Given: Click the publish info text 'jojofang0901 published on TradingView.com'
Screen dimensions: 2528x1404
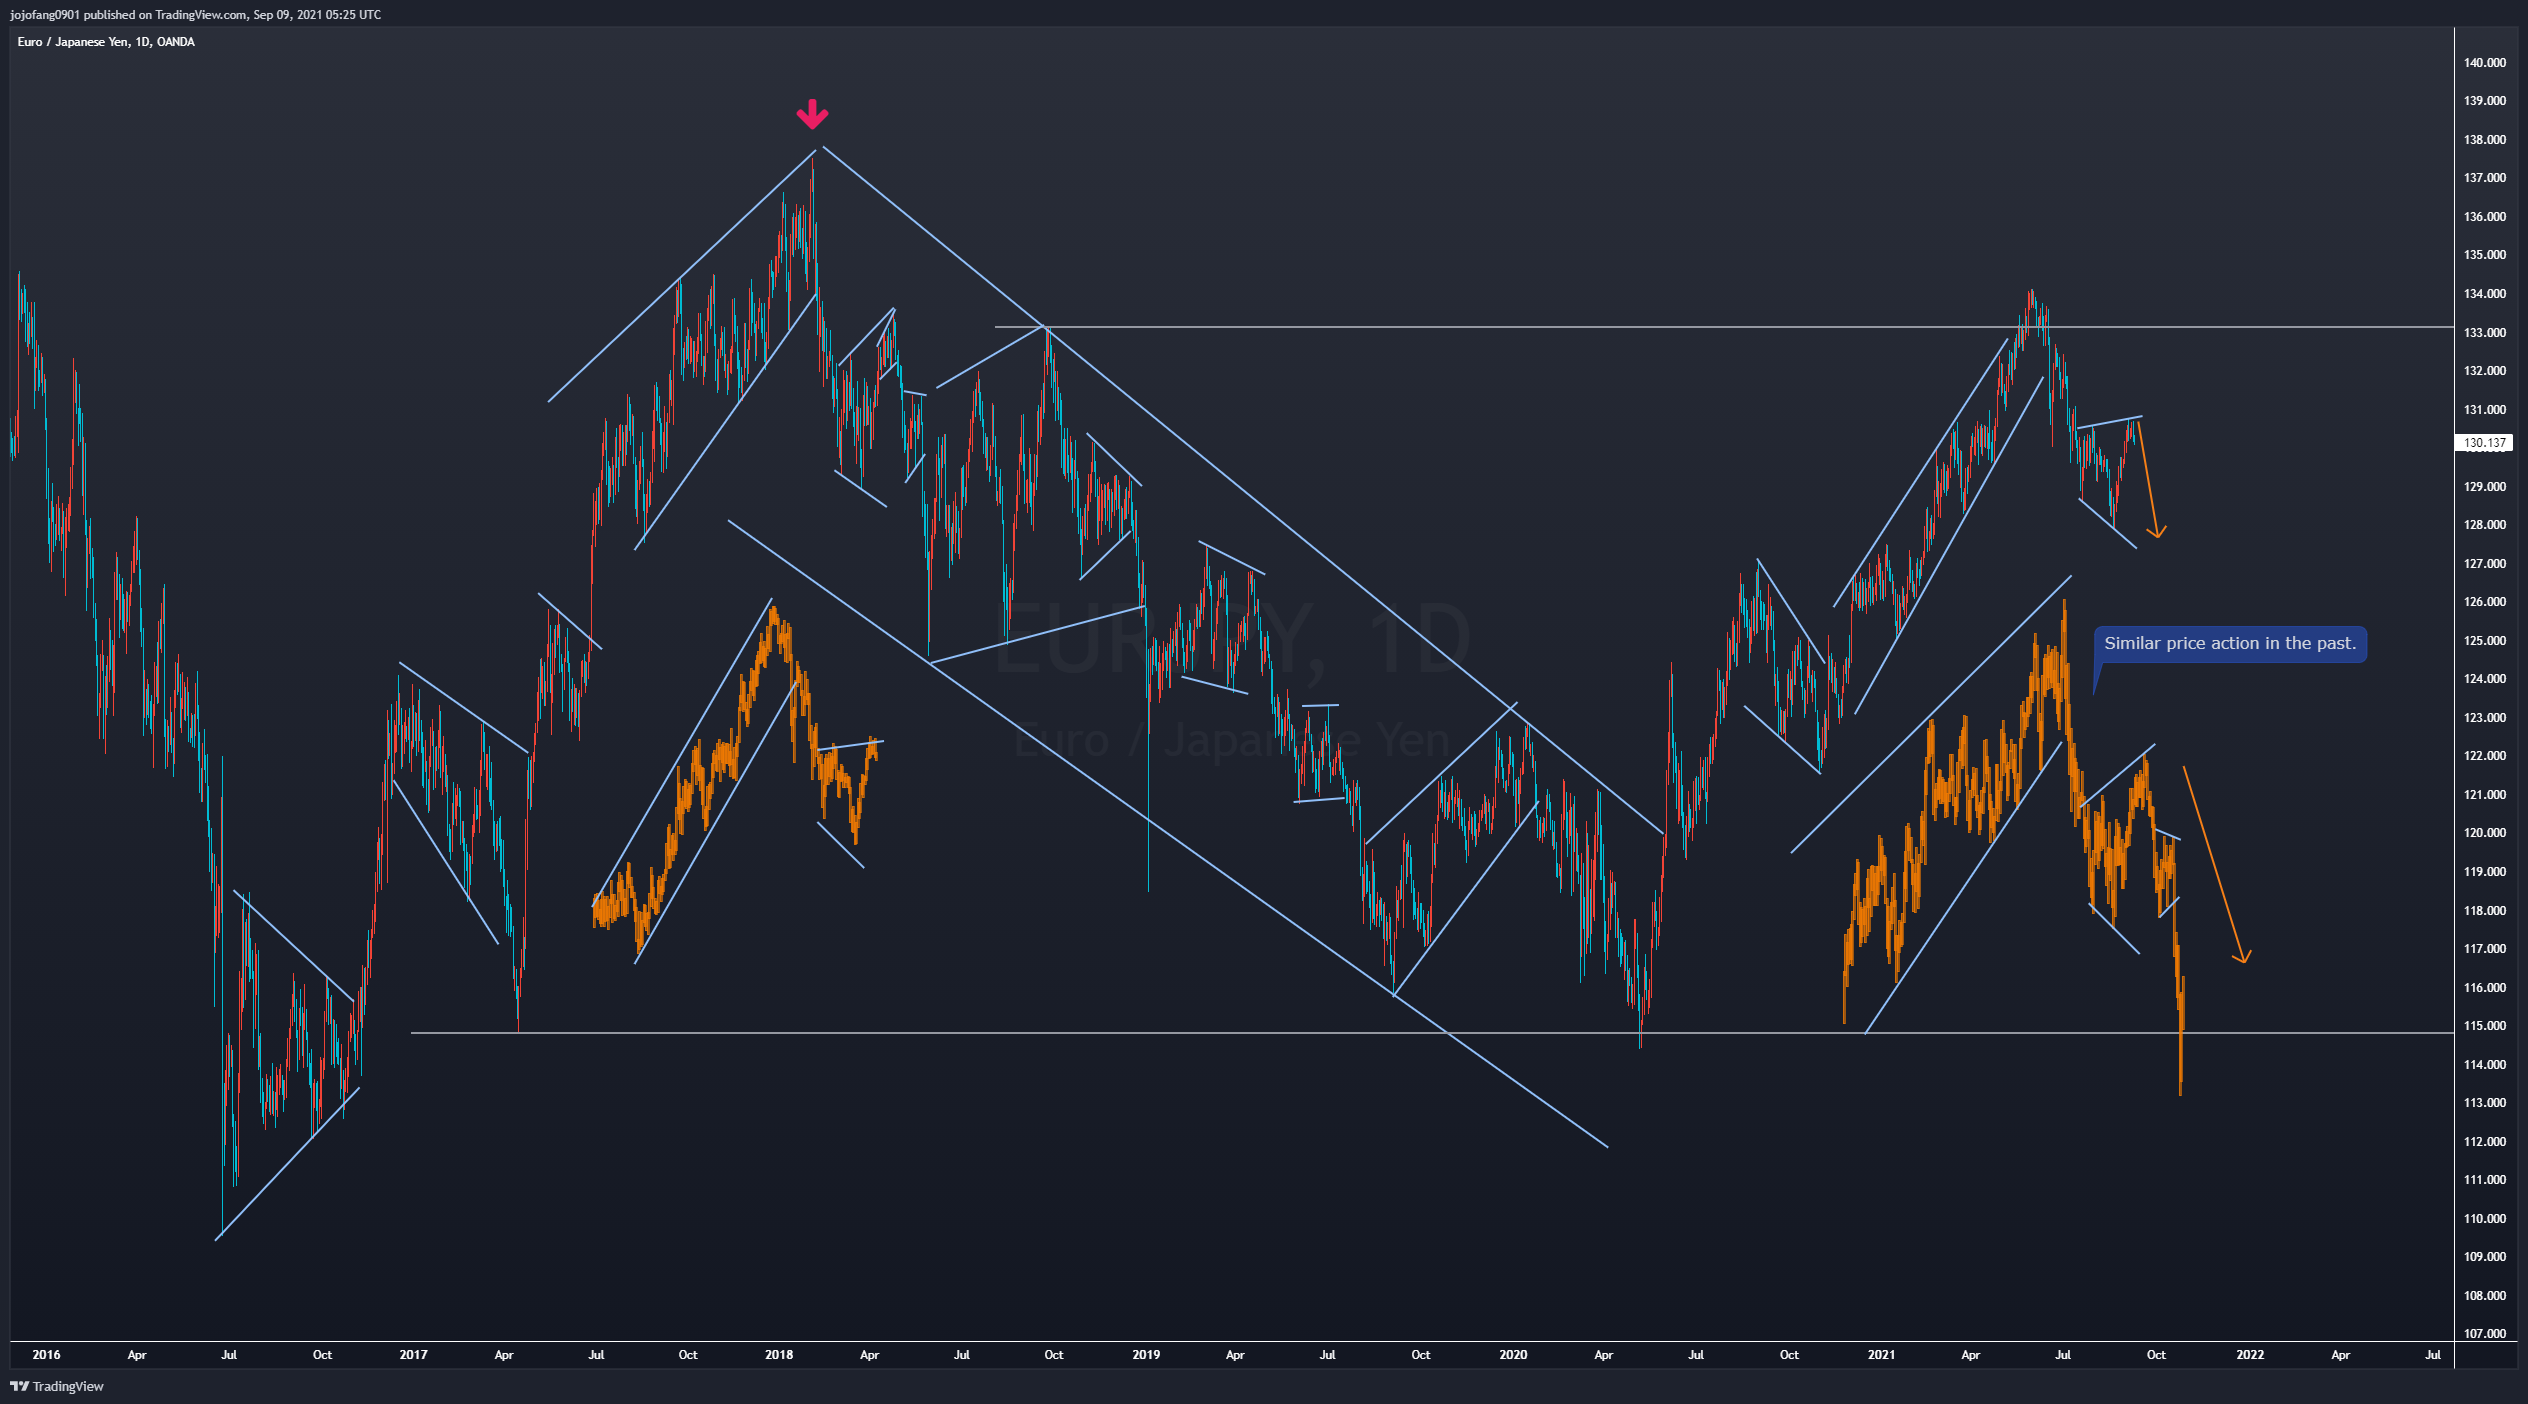Looking at the screenshot, I should [x=128, y=15].
